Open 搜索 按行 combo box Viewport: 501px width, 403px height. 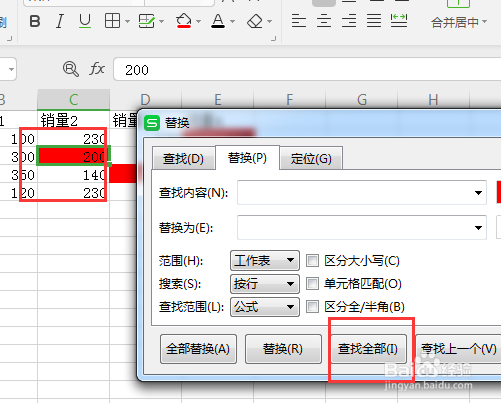click(x=265, y=284)
